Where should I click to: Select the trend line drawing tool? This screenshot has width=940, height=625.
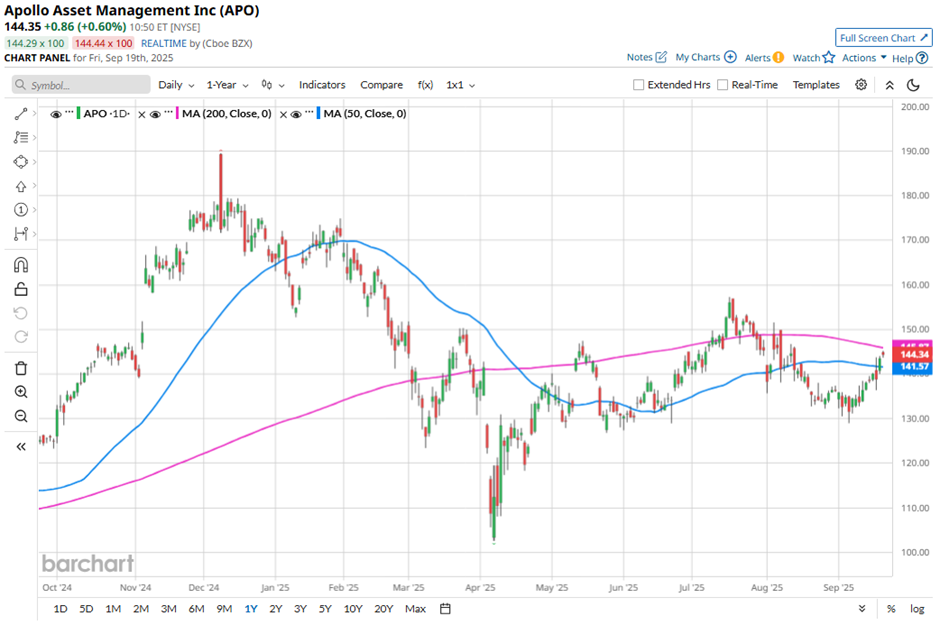[x=21, y=114]
